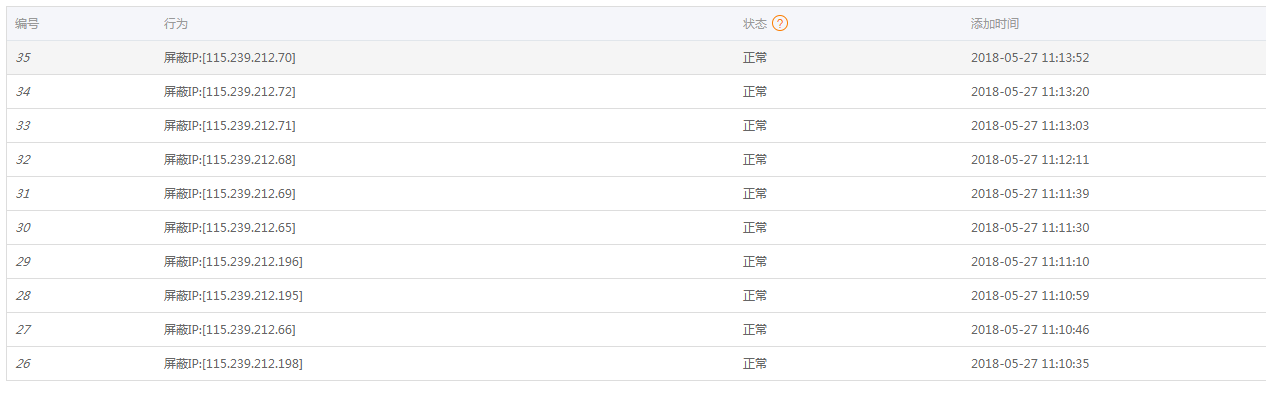The height and width of the screenshot is (420, 1266).
Task: Click the help question mark beside 状态
Action: pyautogui.click(x=780, y=23)
